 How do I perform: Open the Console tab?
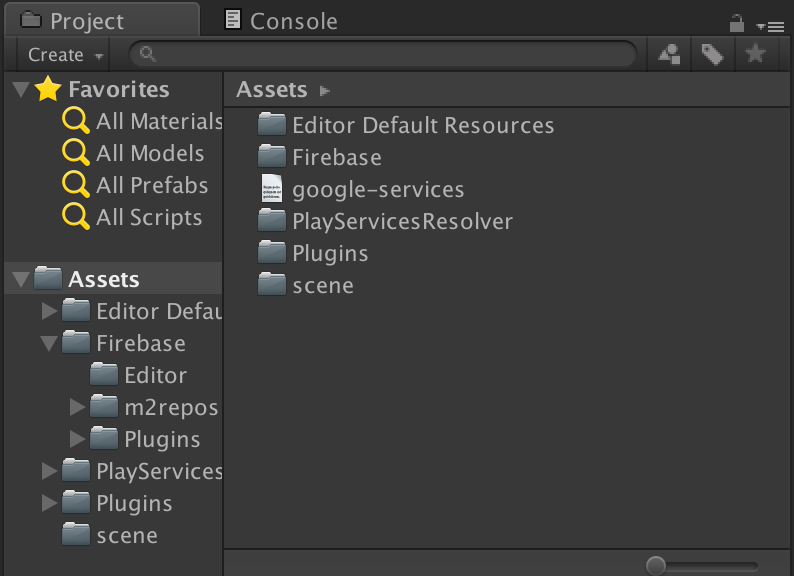click(x=281, y=21)
